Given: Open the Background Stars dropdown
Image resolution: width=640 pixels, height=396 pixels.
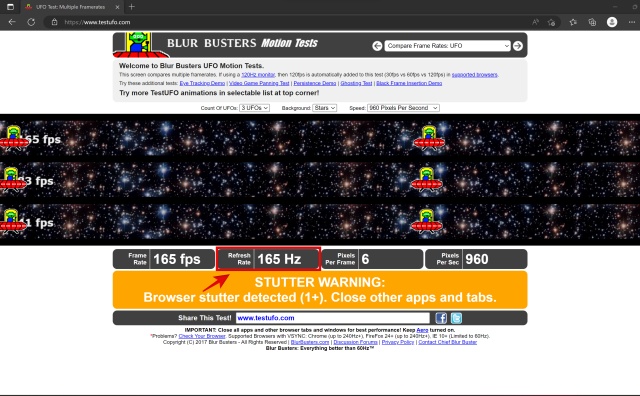Looking at the screenshot, I should tap(324, 108).
